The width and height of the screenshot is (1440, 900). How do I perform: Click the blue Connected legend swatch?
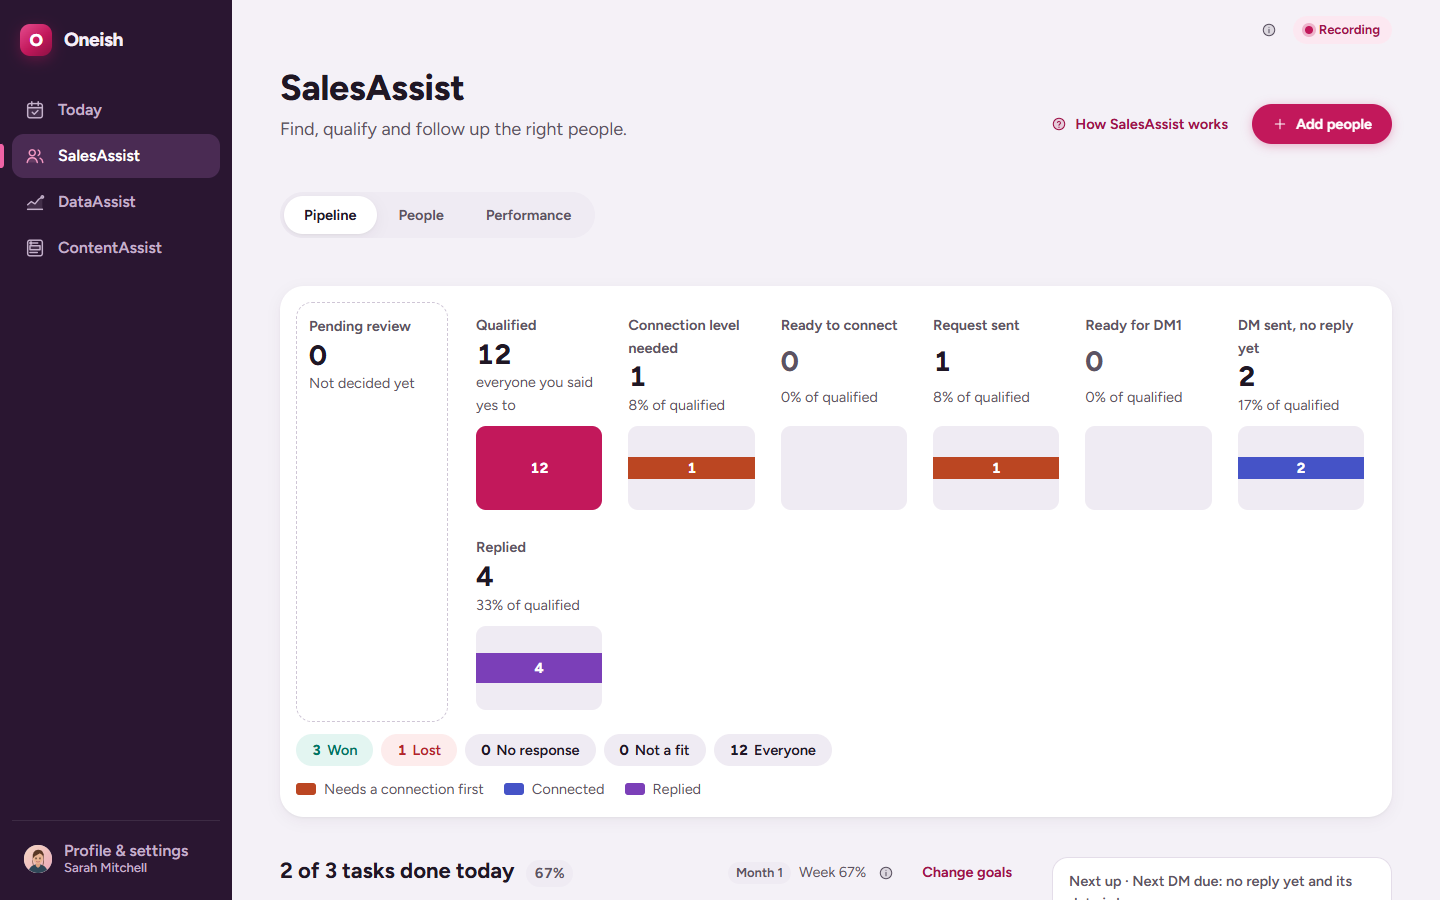(x=514, y=789)
